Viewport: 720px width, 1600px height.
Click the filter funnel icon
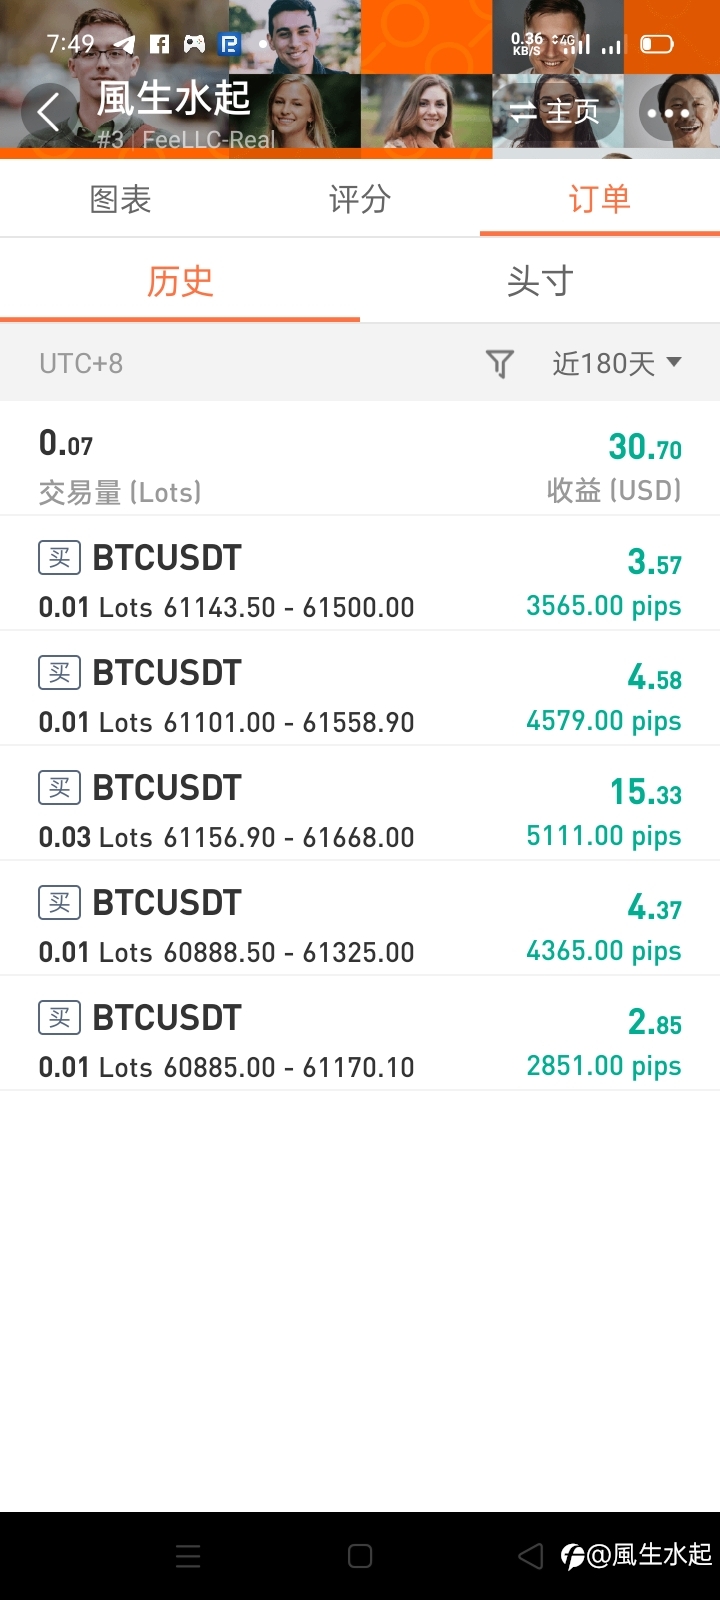500,363
